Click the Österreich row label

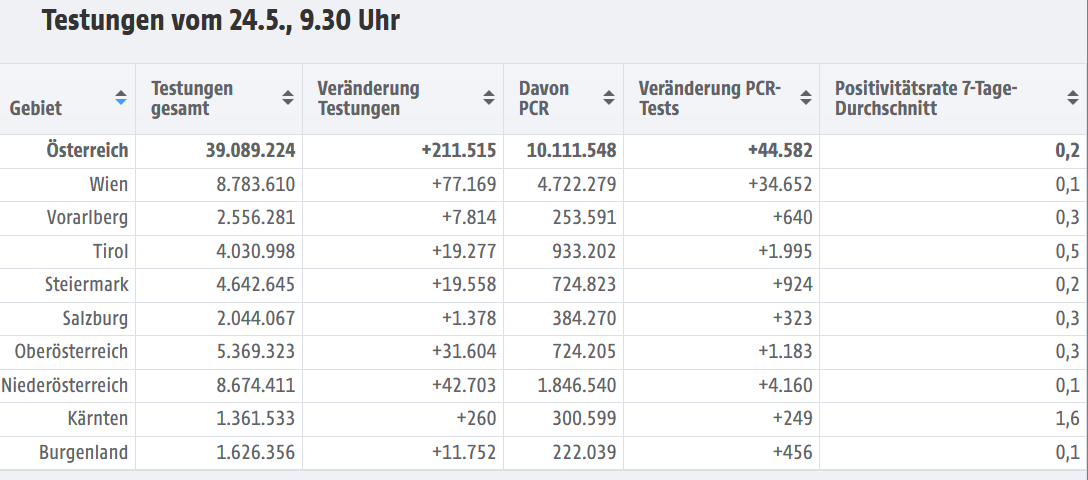87,151
